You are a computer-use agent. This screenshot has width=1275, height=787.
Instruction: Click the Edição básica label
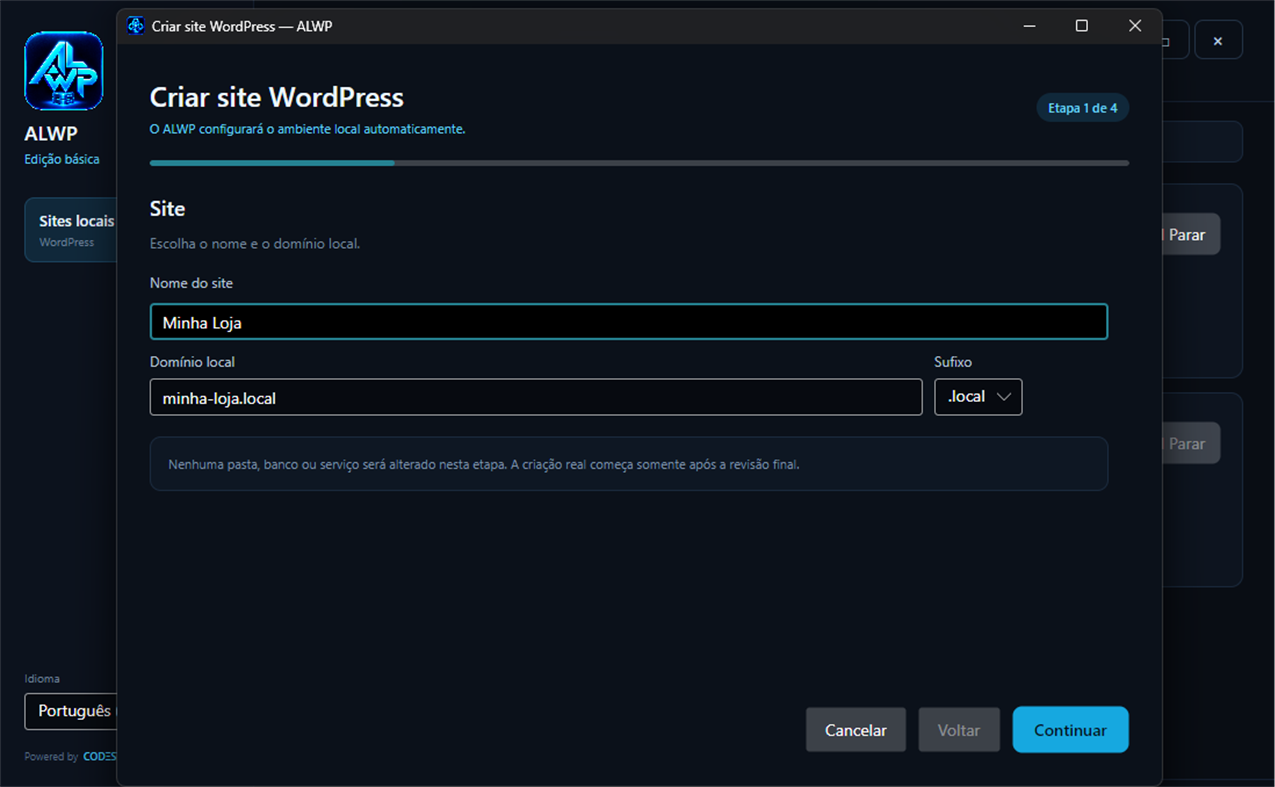(x=62, y=159)
